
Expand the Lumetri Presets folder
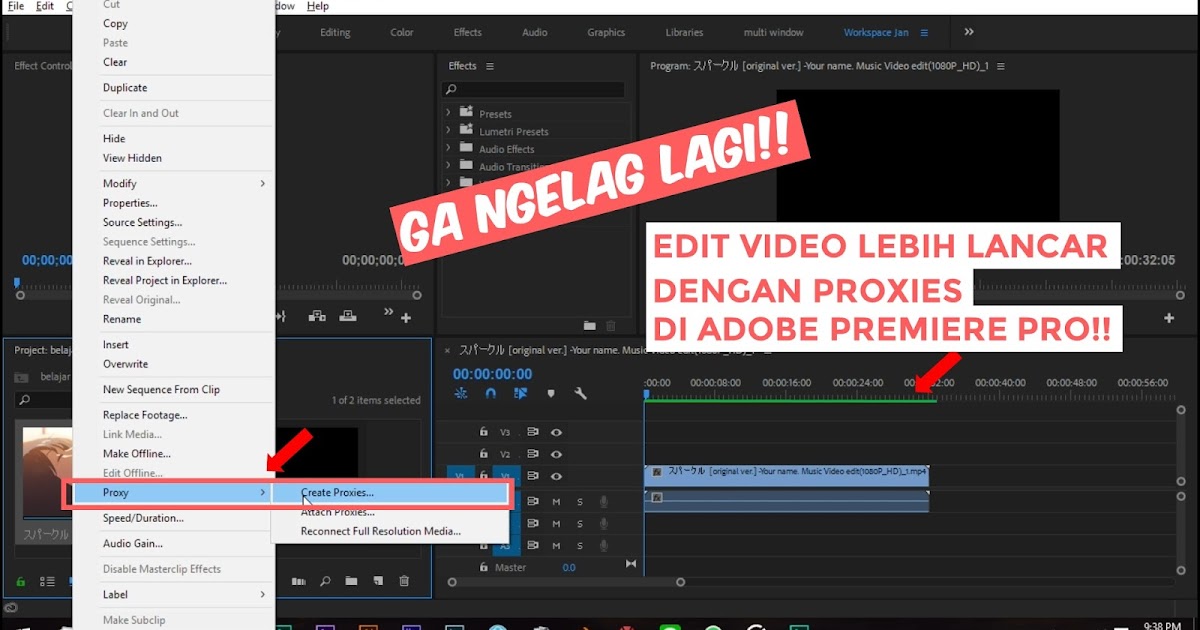point(448,131)
